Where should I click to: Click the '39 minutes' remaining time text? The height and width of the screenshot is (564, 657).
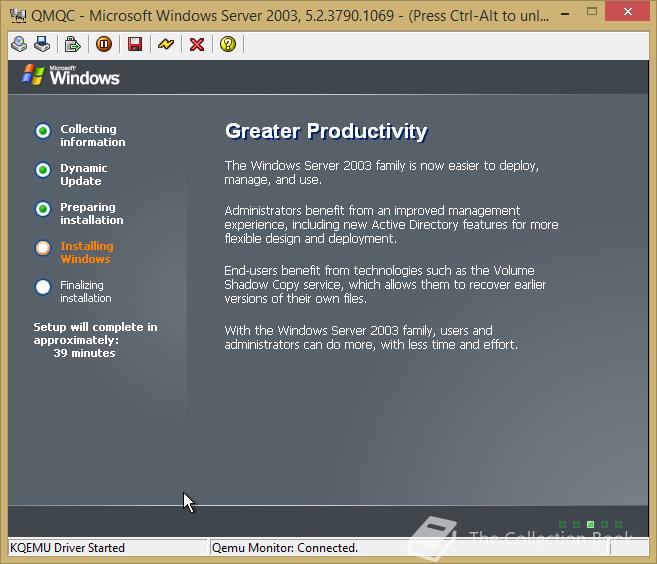point(84,353)
